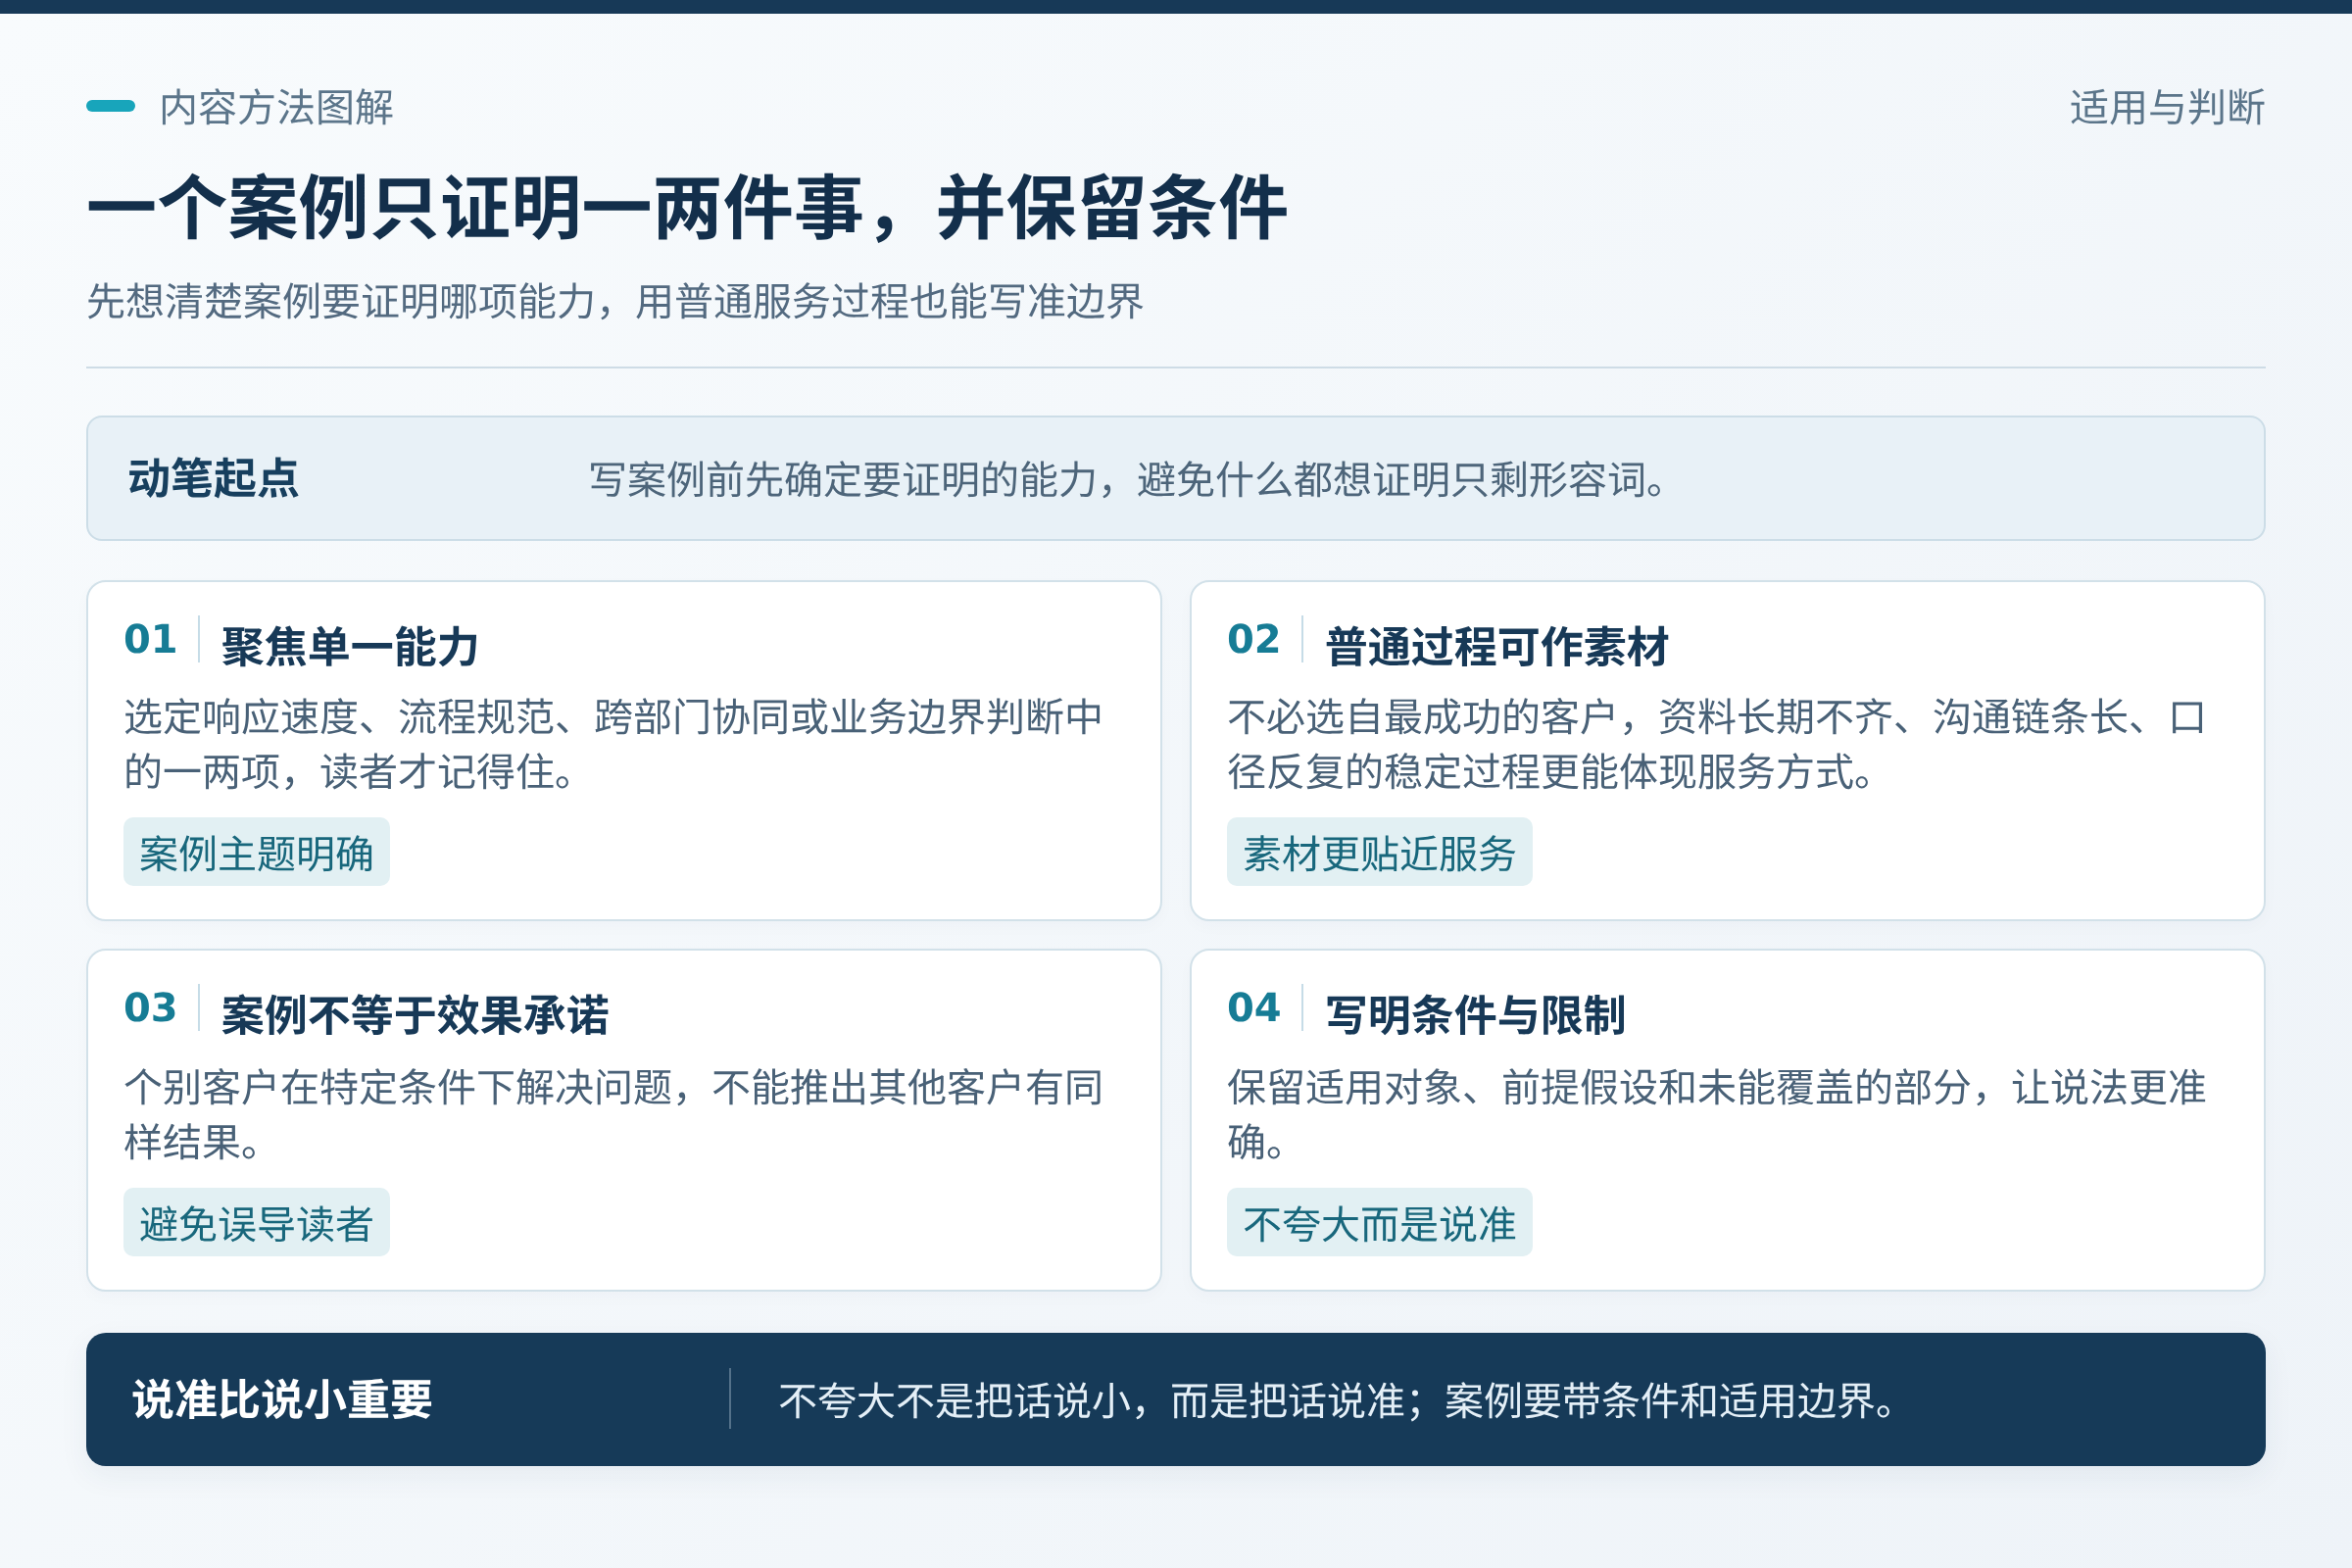Select the main title 一个案例只证明一两件事，并保留条件
Viewport: 2352px width, 1568px height.
click(687, 208)
